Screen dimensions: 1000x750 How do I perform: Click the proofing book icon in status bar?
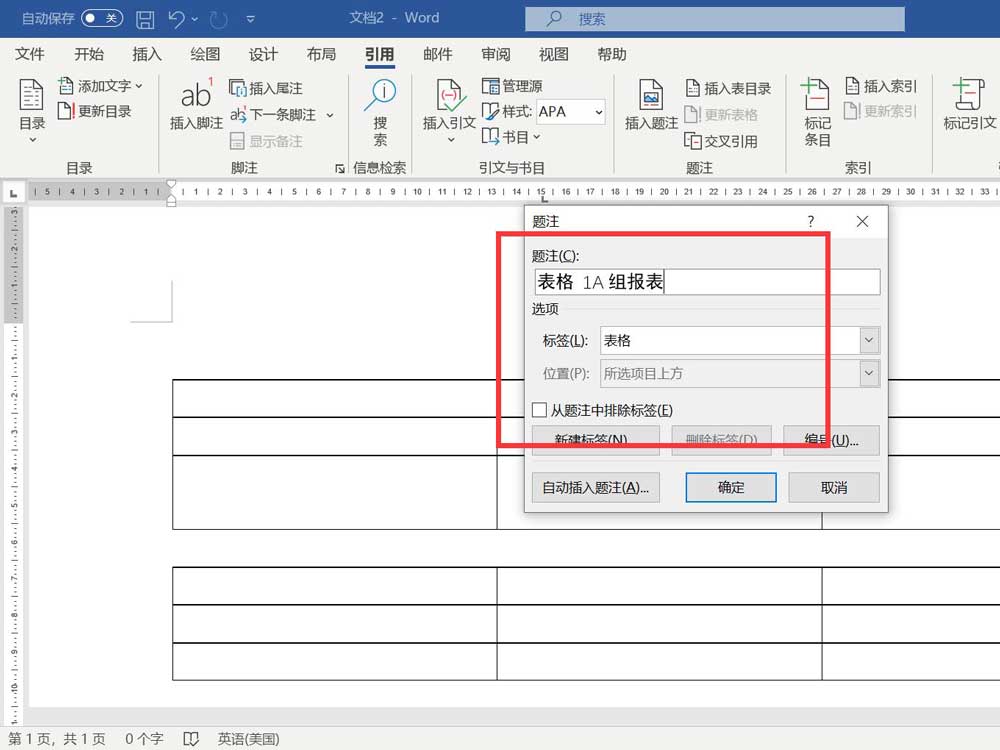tap(191, 739)
